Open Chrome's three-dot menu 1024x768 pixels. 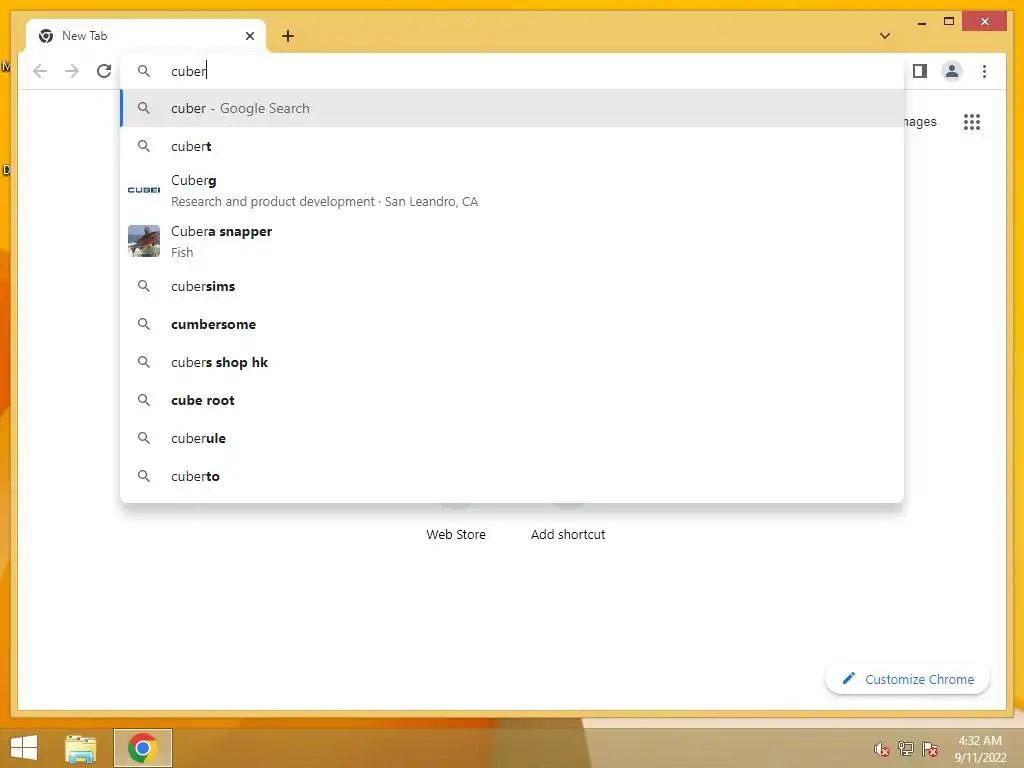point(984,71)
